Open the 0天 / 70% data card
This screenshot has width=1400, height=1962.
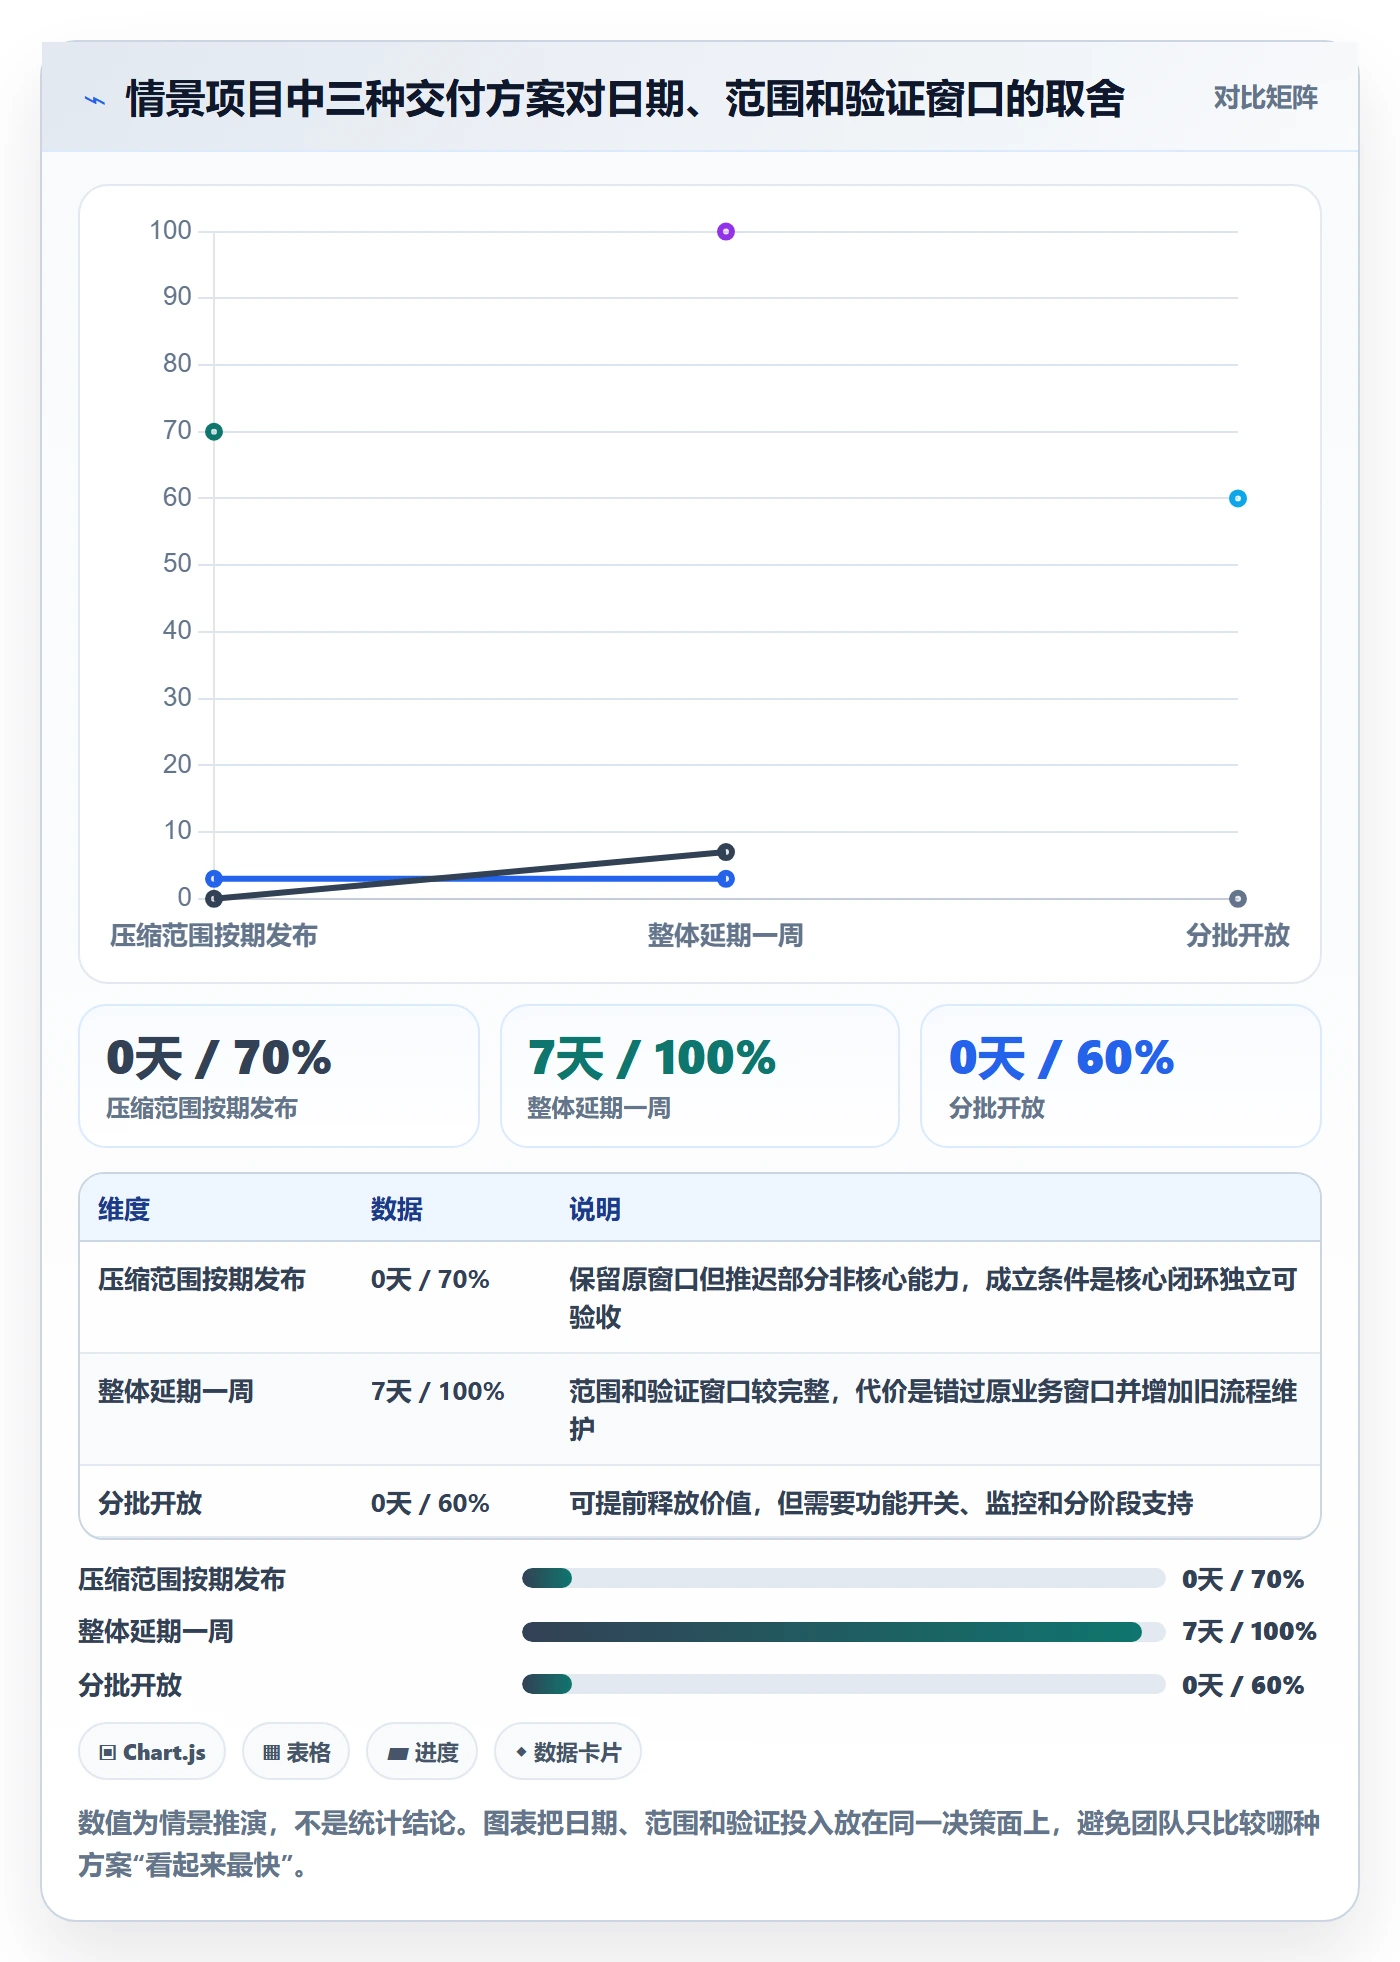(x=279, y=1076)
